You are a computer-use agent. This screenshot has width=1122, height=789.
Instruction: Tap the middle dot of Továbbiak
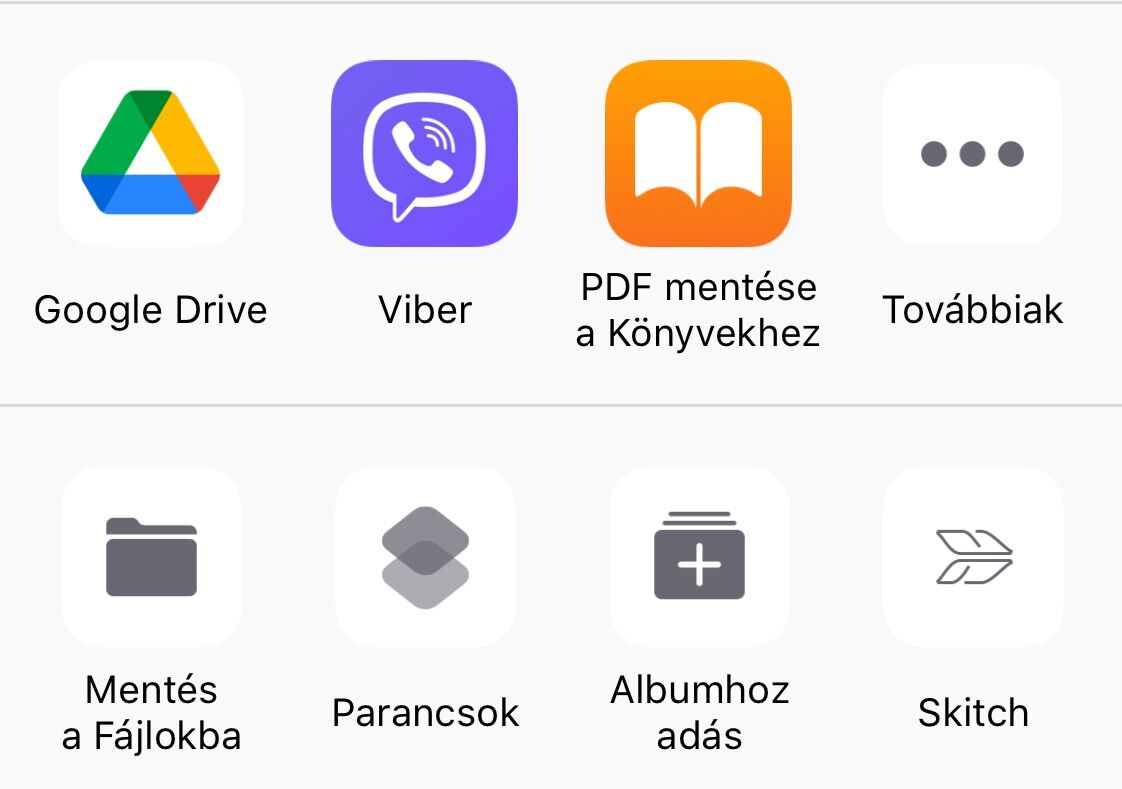972,154
